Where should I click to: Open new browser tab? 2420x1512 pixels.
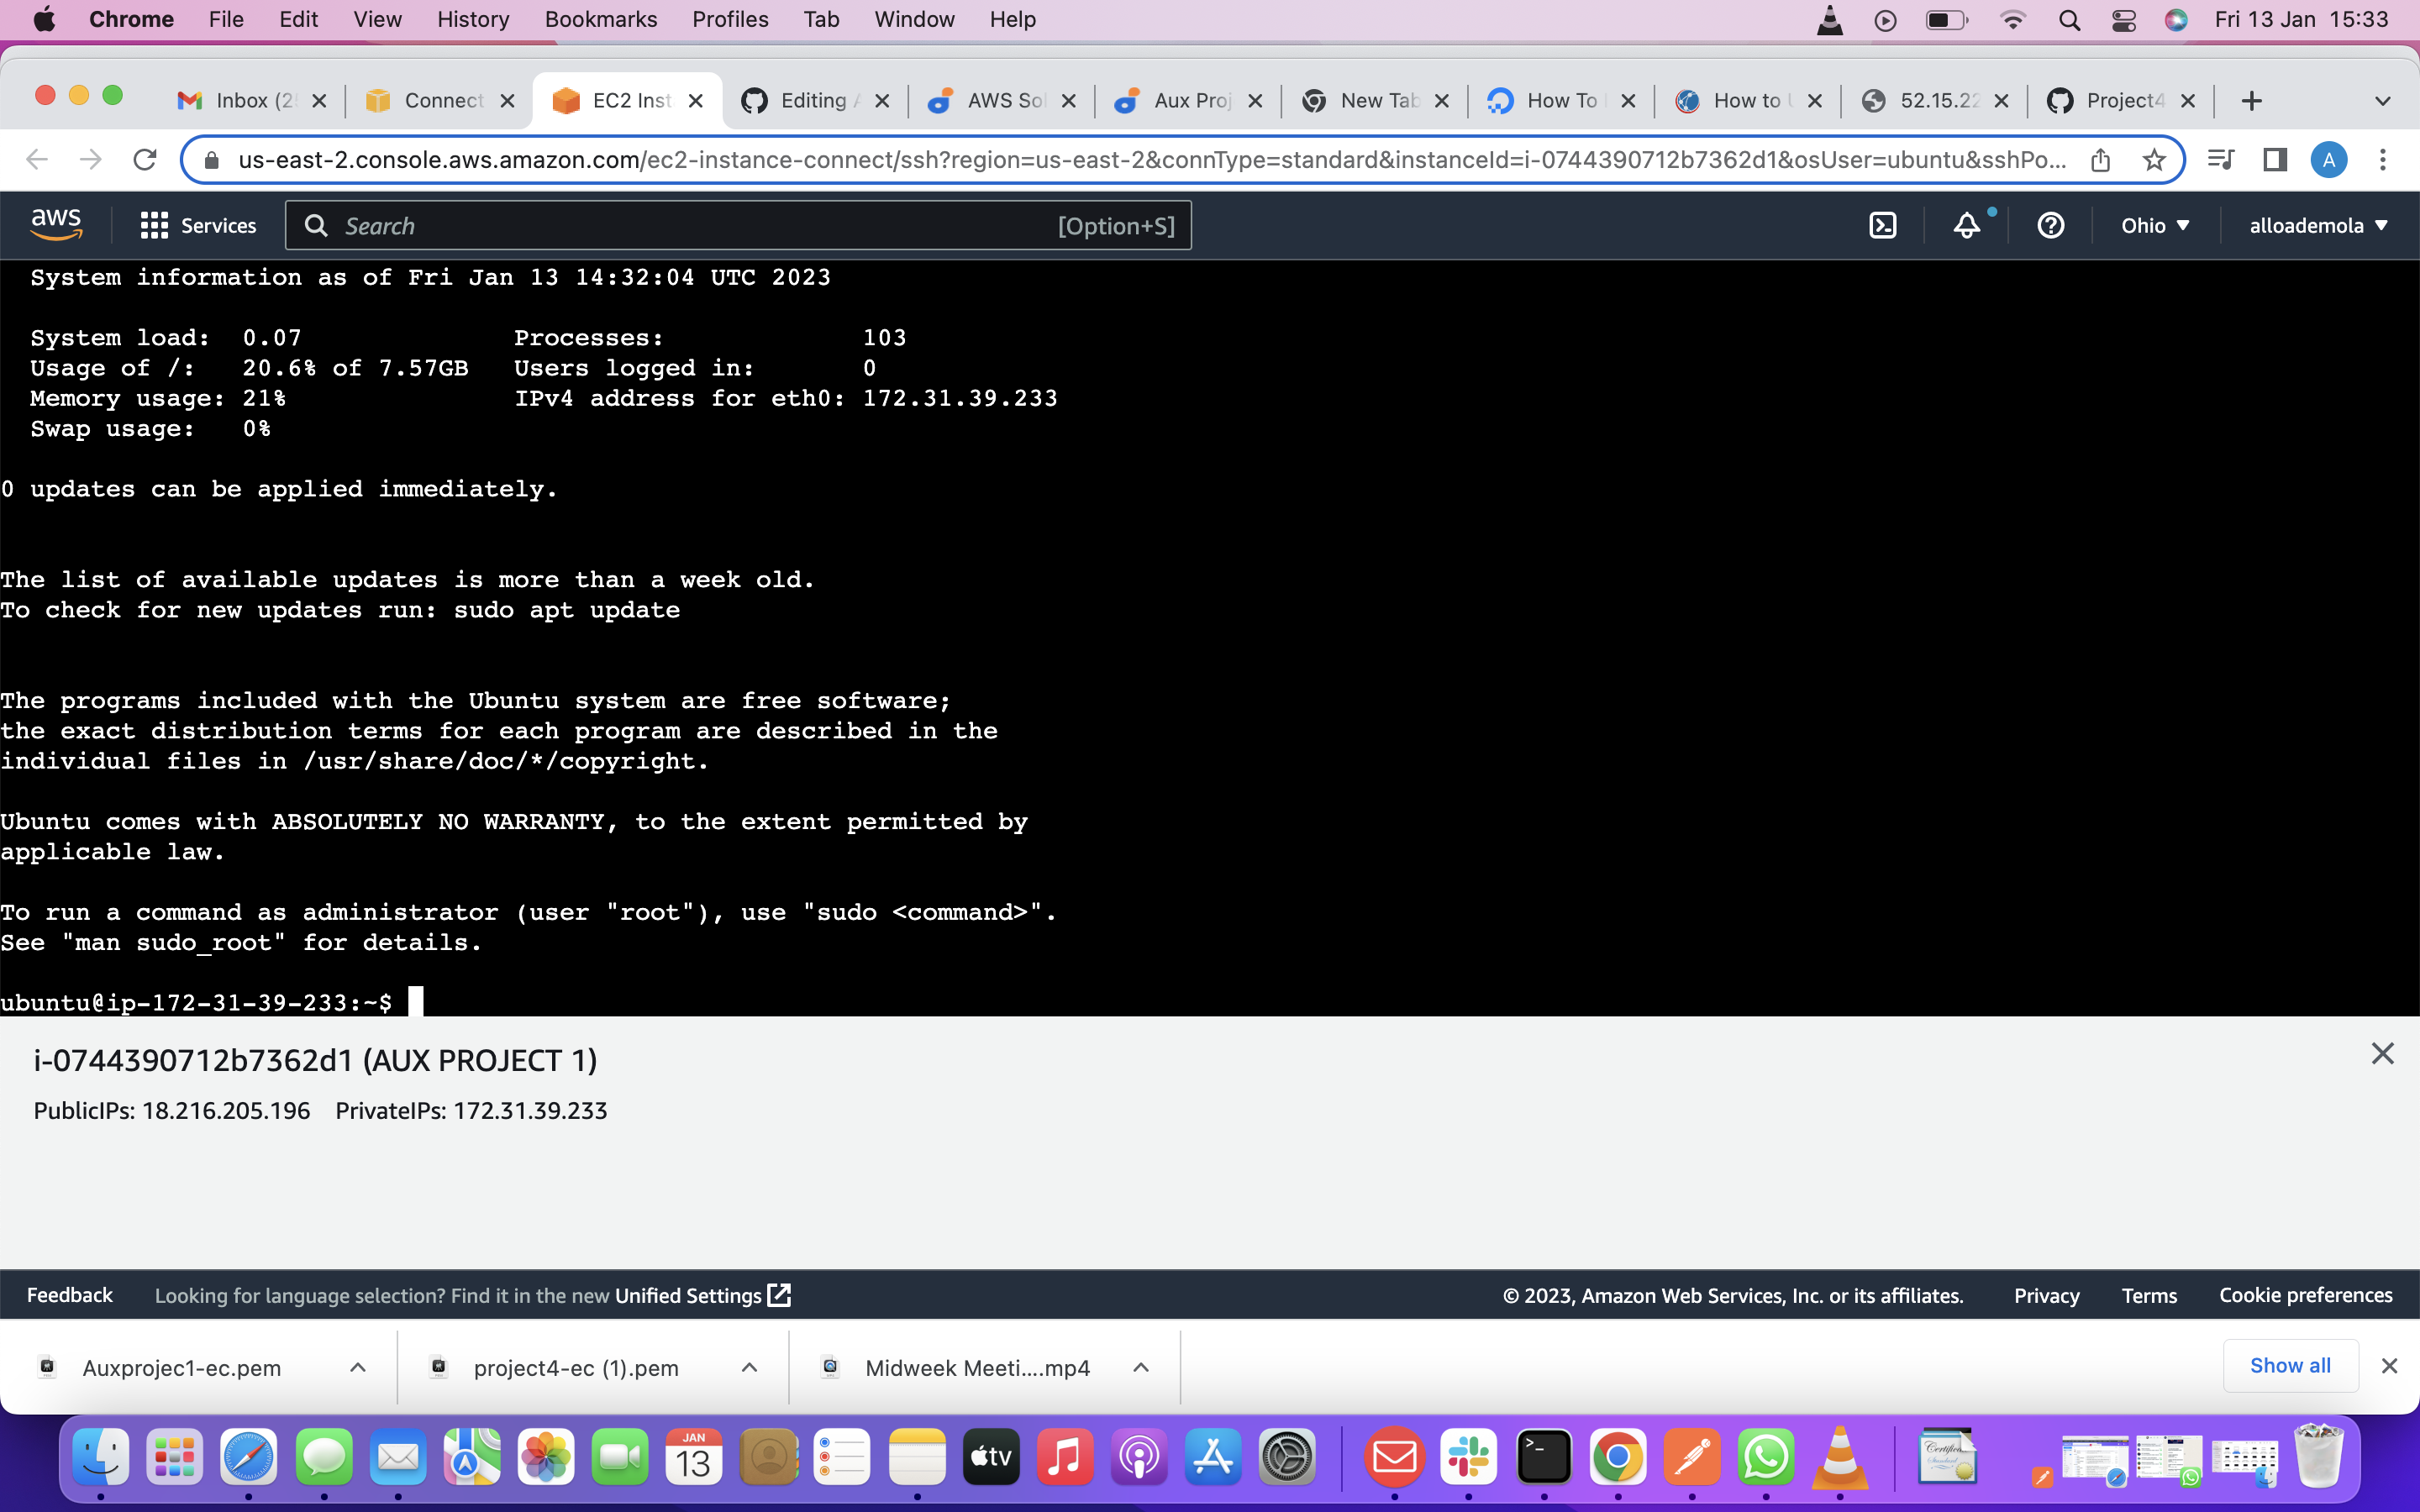[x=2251, y=101]
